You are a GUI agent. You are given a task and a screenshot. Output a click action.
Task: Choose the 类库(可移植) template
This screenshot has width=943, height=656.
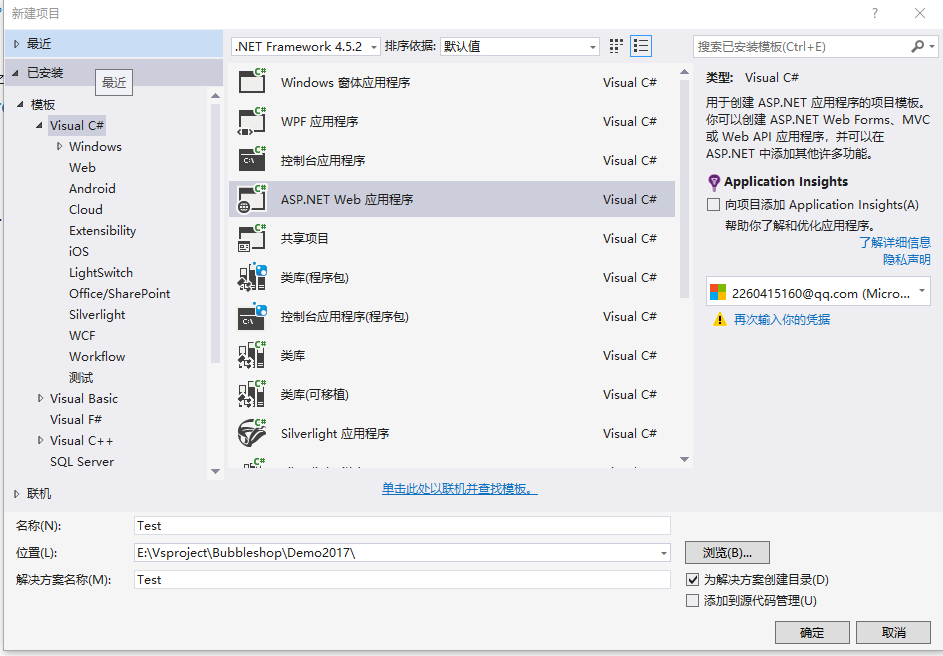pyautogui.click(x=400, y=394)
